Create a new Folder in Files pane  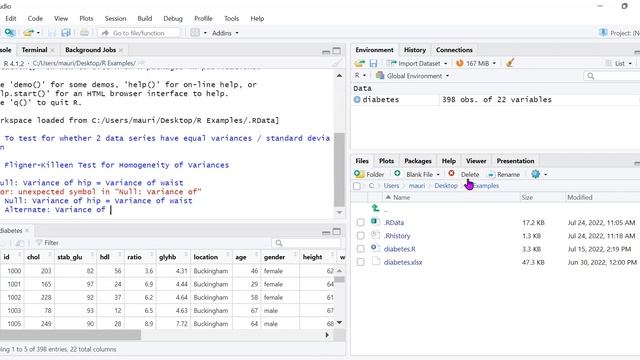[x=369, y=174]
